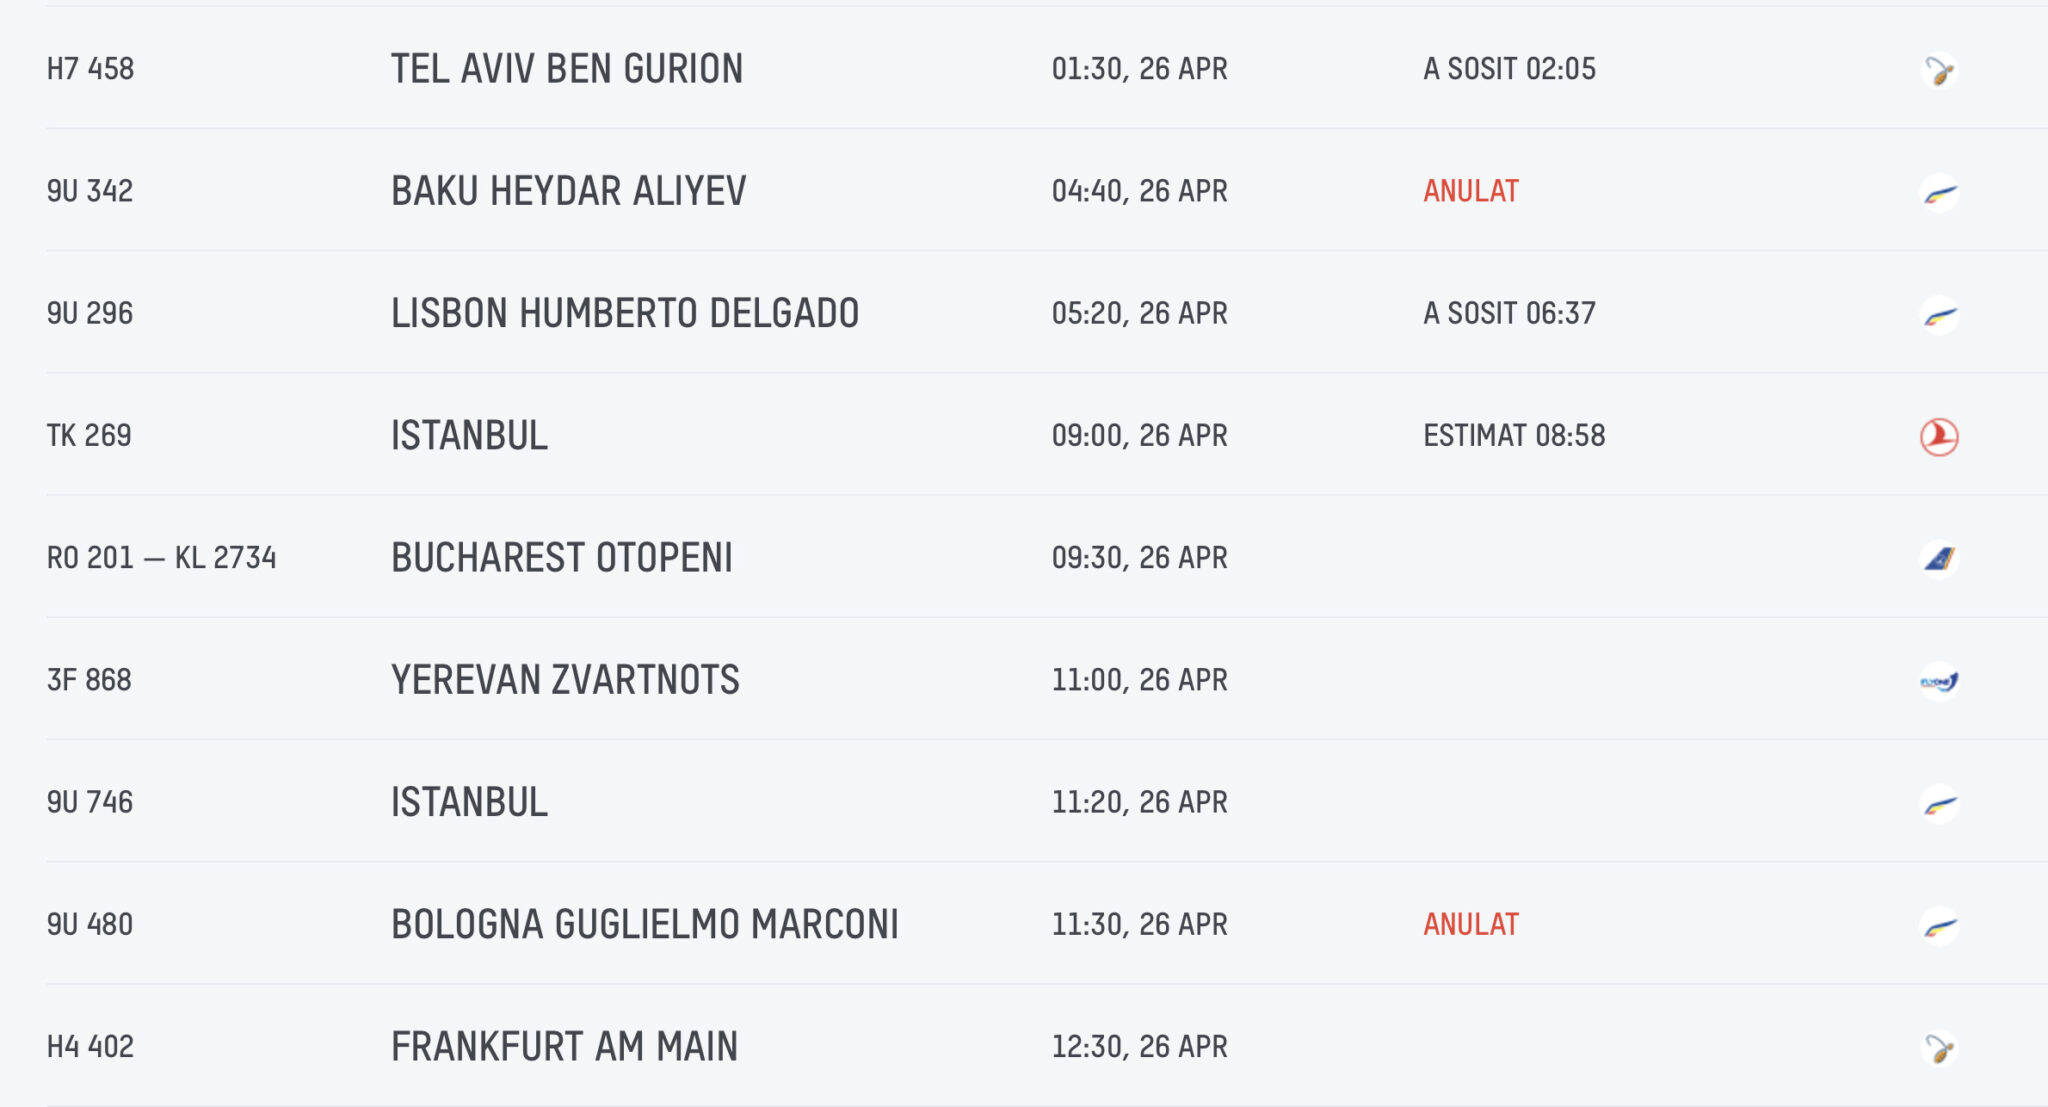Click flight number TK 269

click(x=89, y=436)
